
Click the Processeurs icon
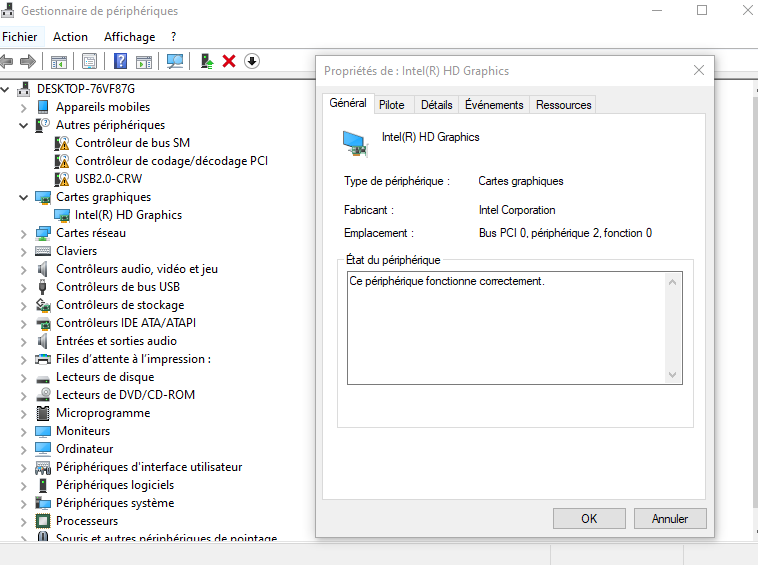[x=43, y=521]
